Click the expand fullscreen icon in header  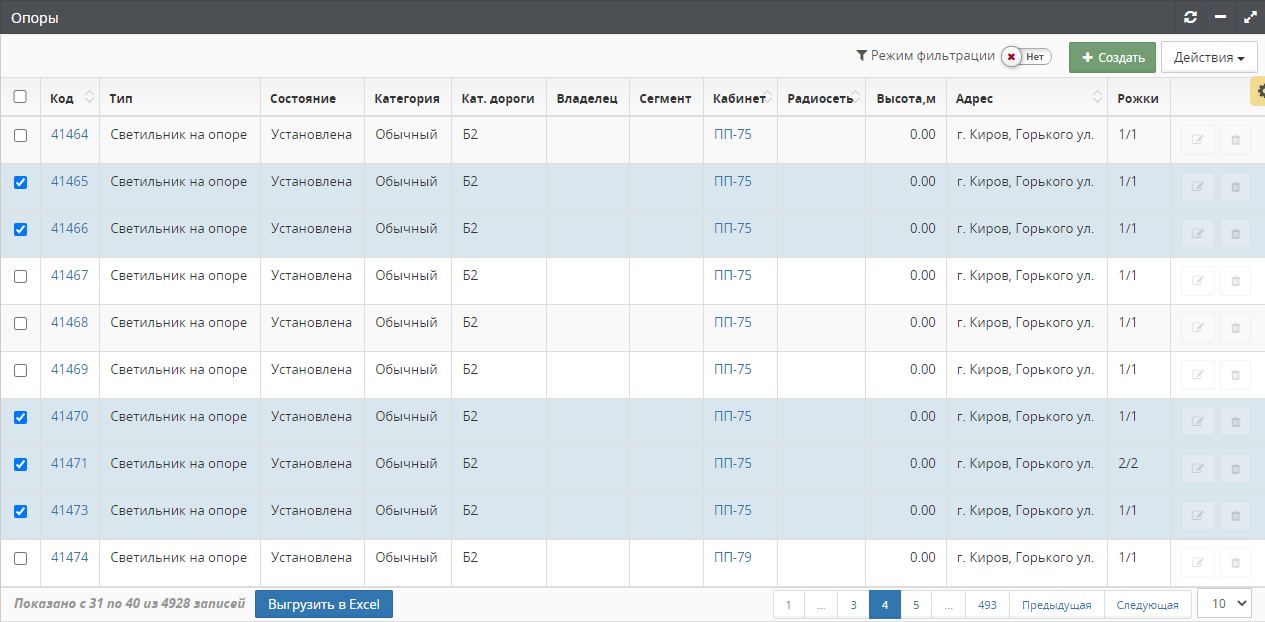(x=1249, y=17)
